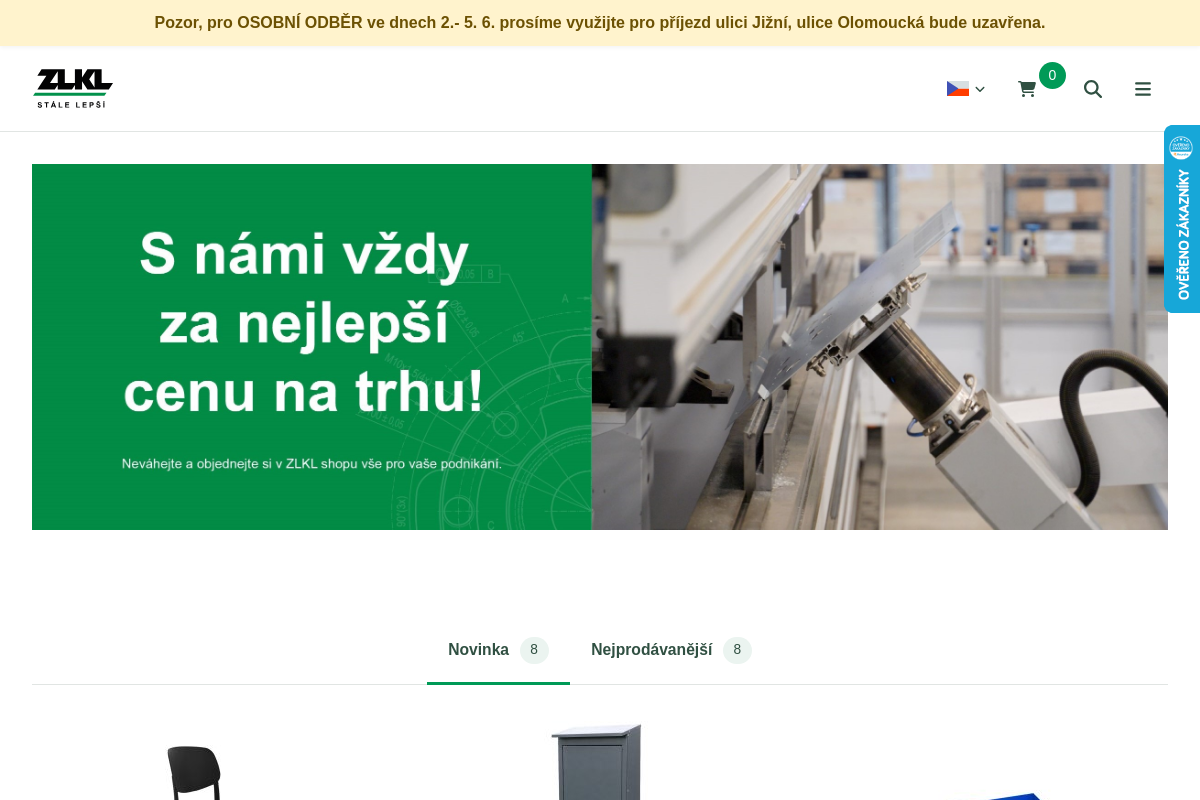
Task: Click the green cart count badge
Action: pyautogui.click(x=1052, y=75)
